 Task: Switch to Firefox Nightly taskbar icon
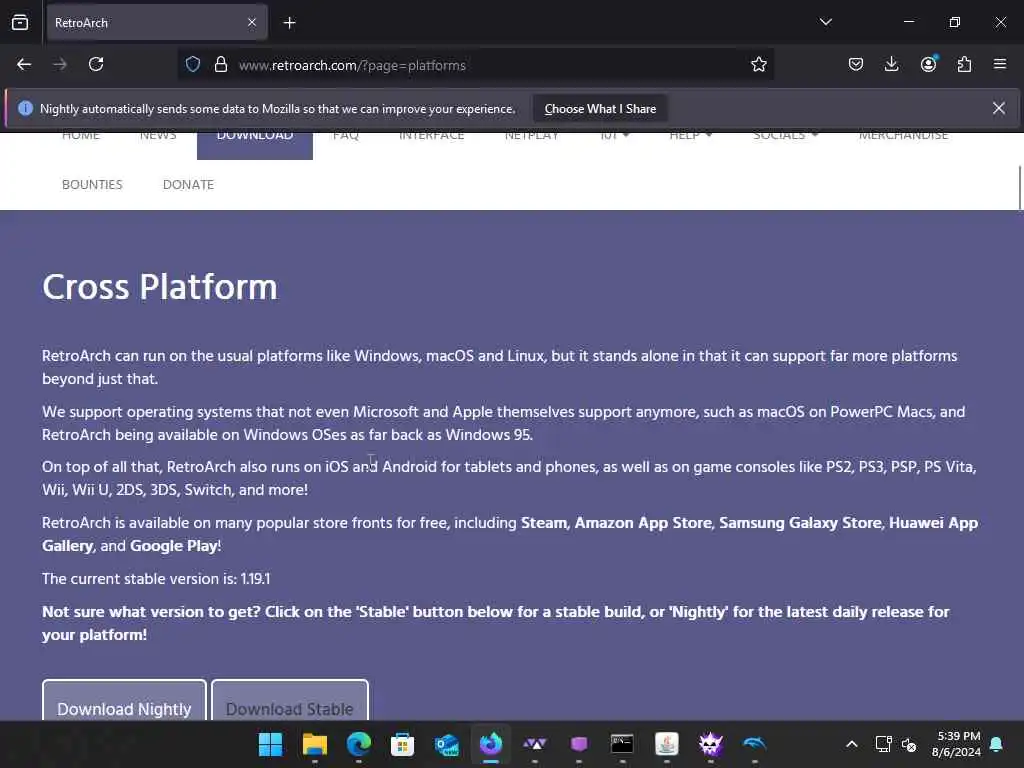[x=491, y=744]
